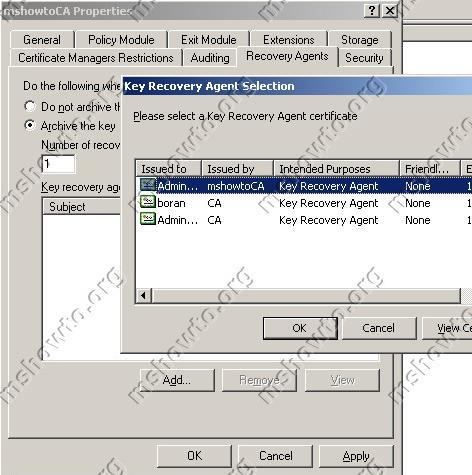Click the boran certificate icon
Screen dimensions: 472x475
click(148, 202)
